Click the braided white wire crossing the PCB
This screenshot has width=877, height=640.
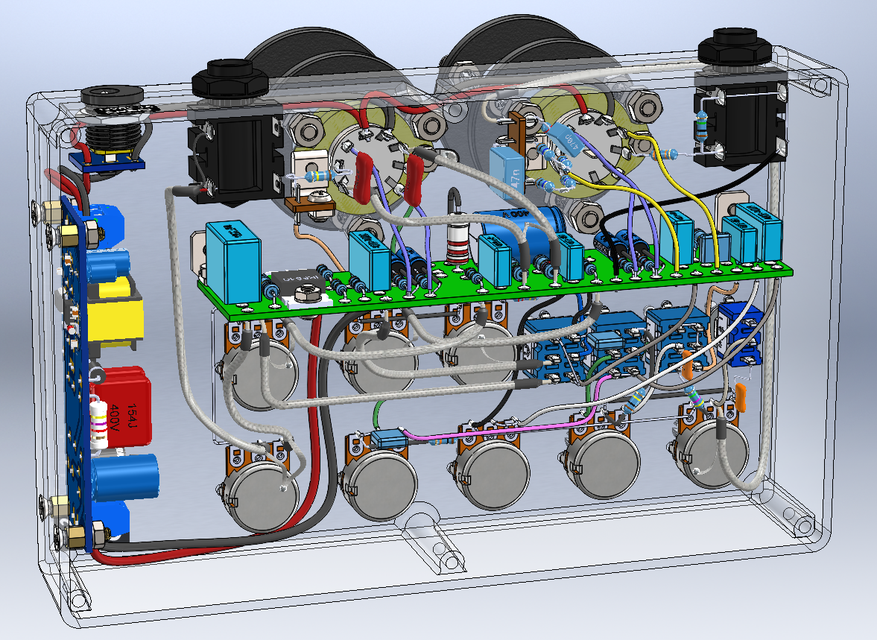coord(440,220)
